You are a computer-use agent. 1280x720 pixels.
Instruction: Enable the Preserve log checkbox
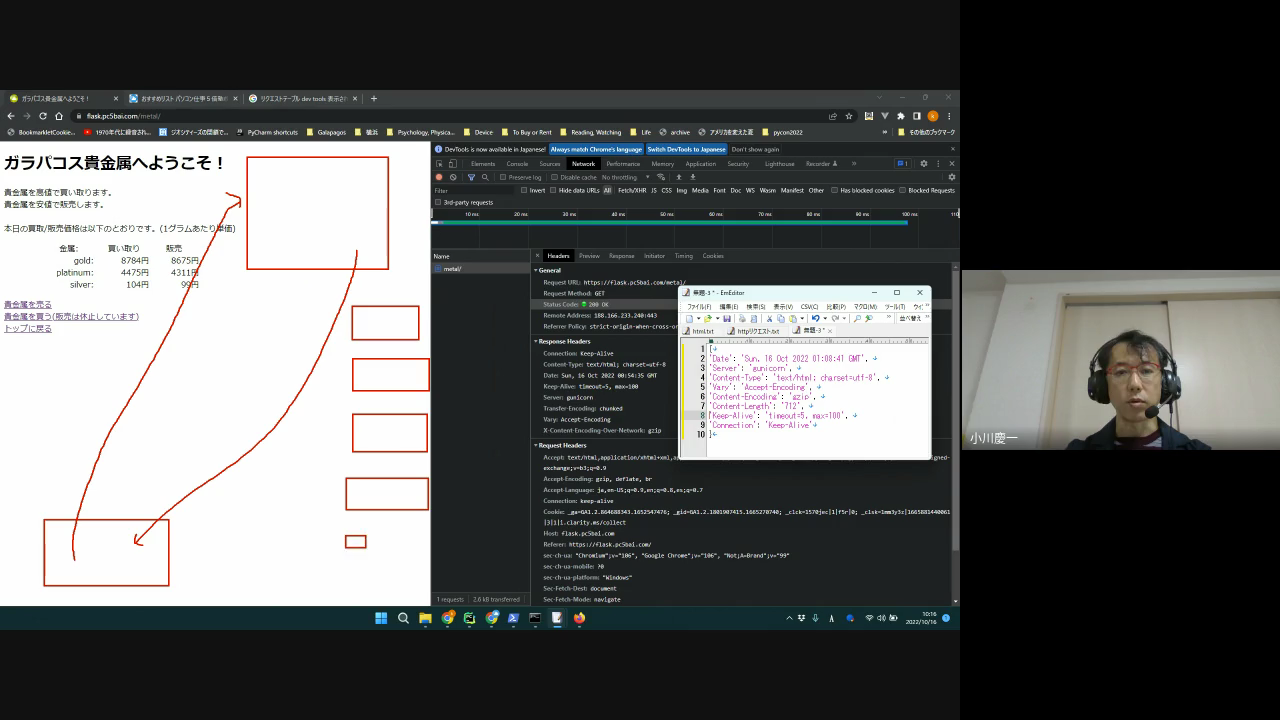(x=505, y=177)
